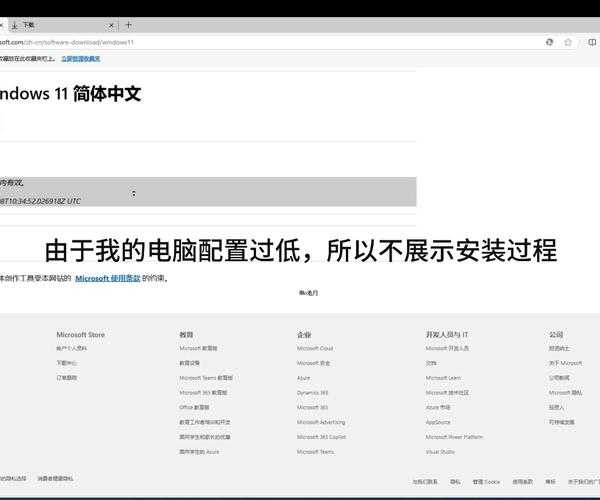Screen dimensions: 600x500
Task: Open Azure link under 企业
Action: click(303, 378)
